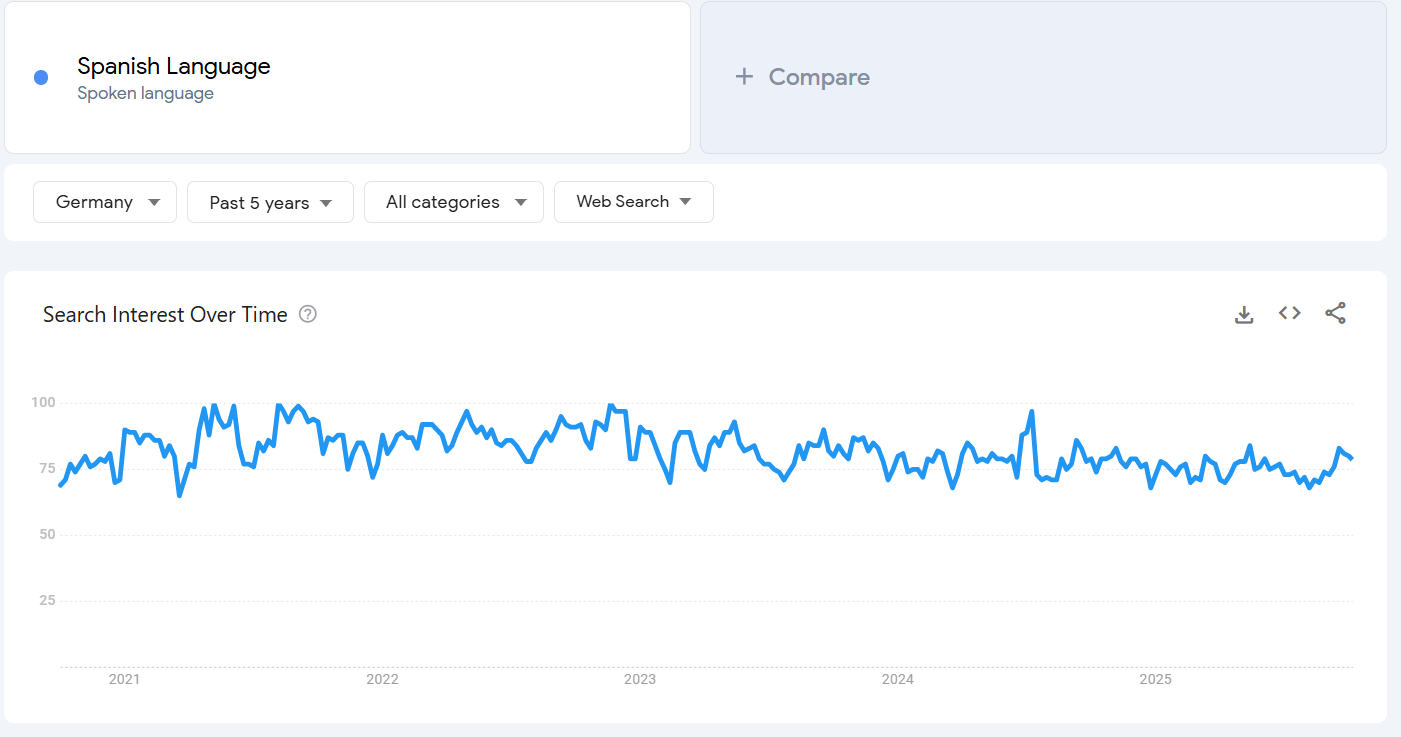Click the 100 value on the y-axis
Screen dimensions: 1401x737
point(43,403)
